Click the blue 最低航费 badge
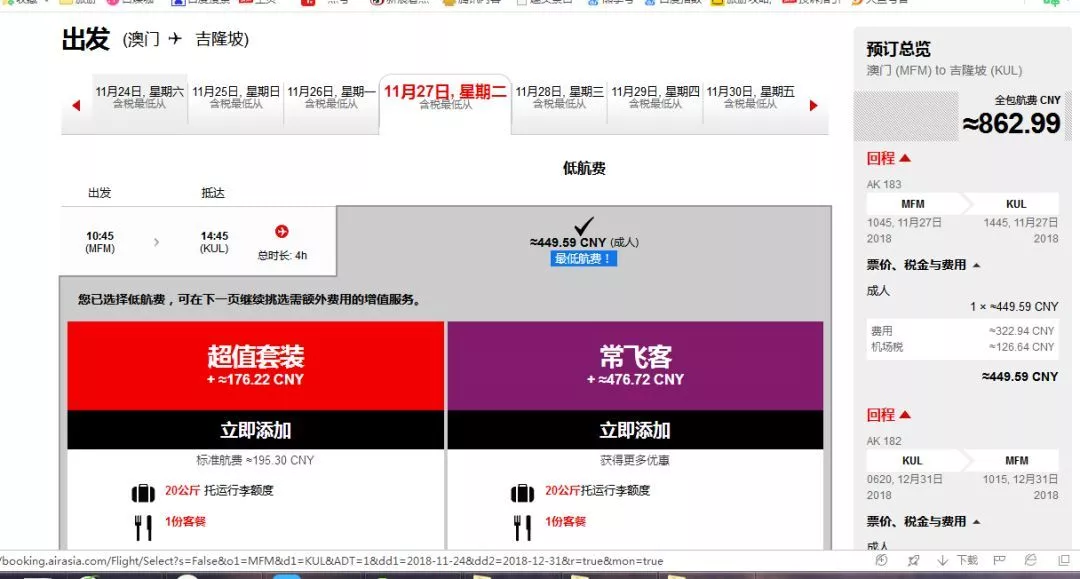The image size is (1080, 579). click(x=583, y=259)
